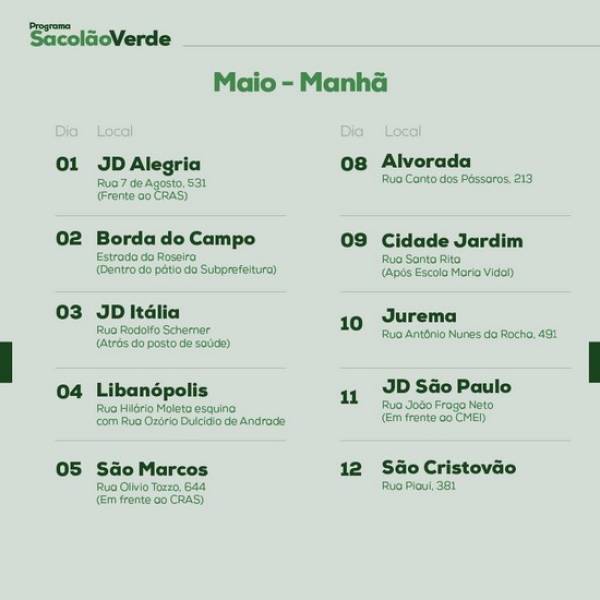Click the right column Dia header
The height and width of the screenshot is (600, 600).
(x=352, y=131)
